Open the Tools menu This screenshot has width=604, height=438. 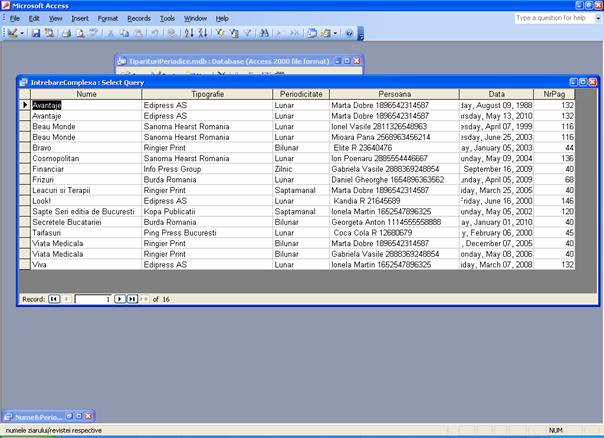pos(167,18)
